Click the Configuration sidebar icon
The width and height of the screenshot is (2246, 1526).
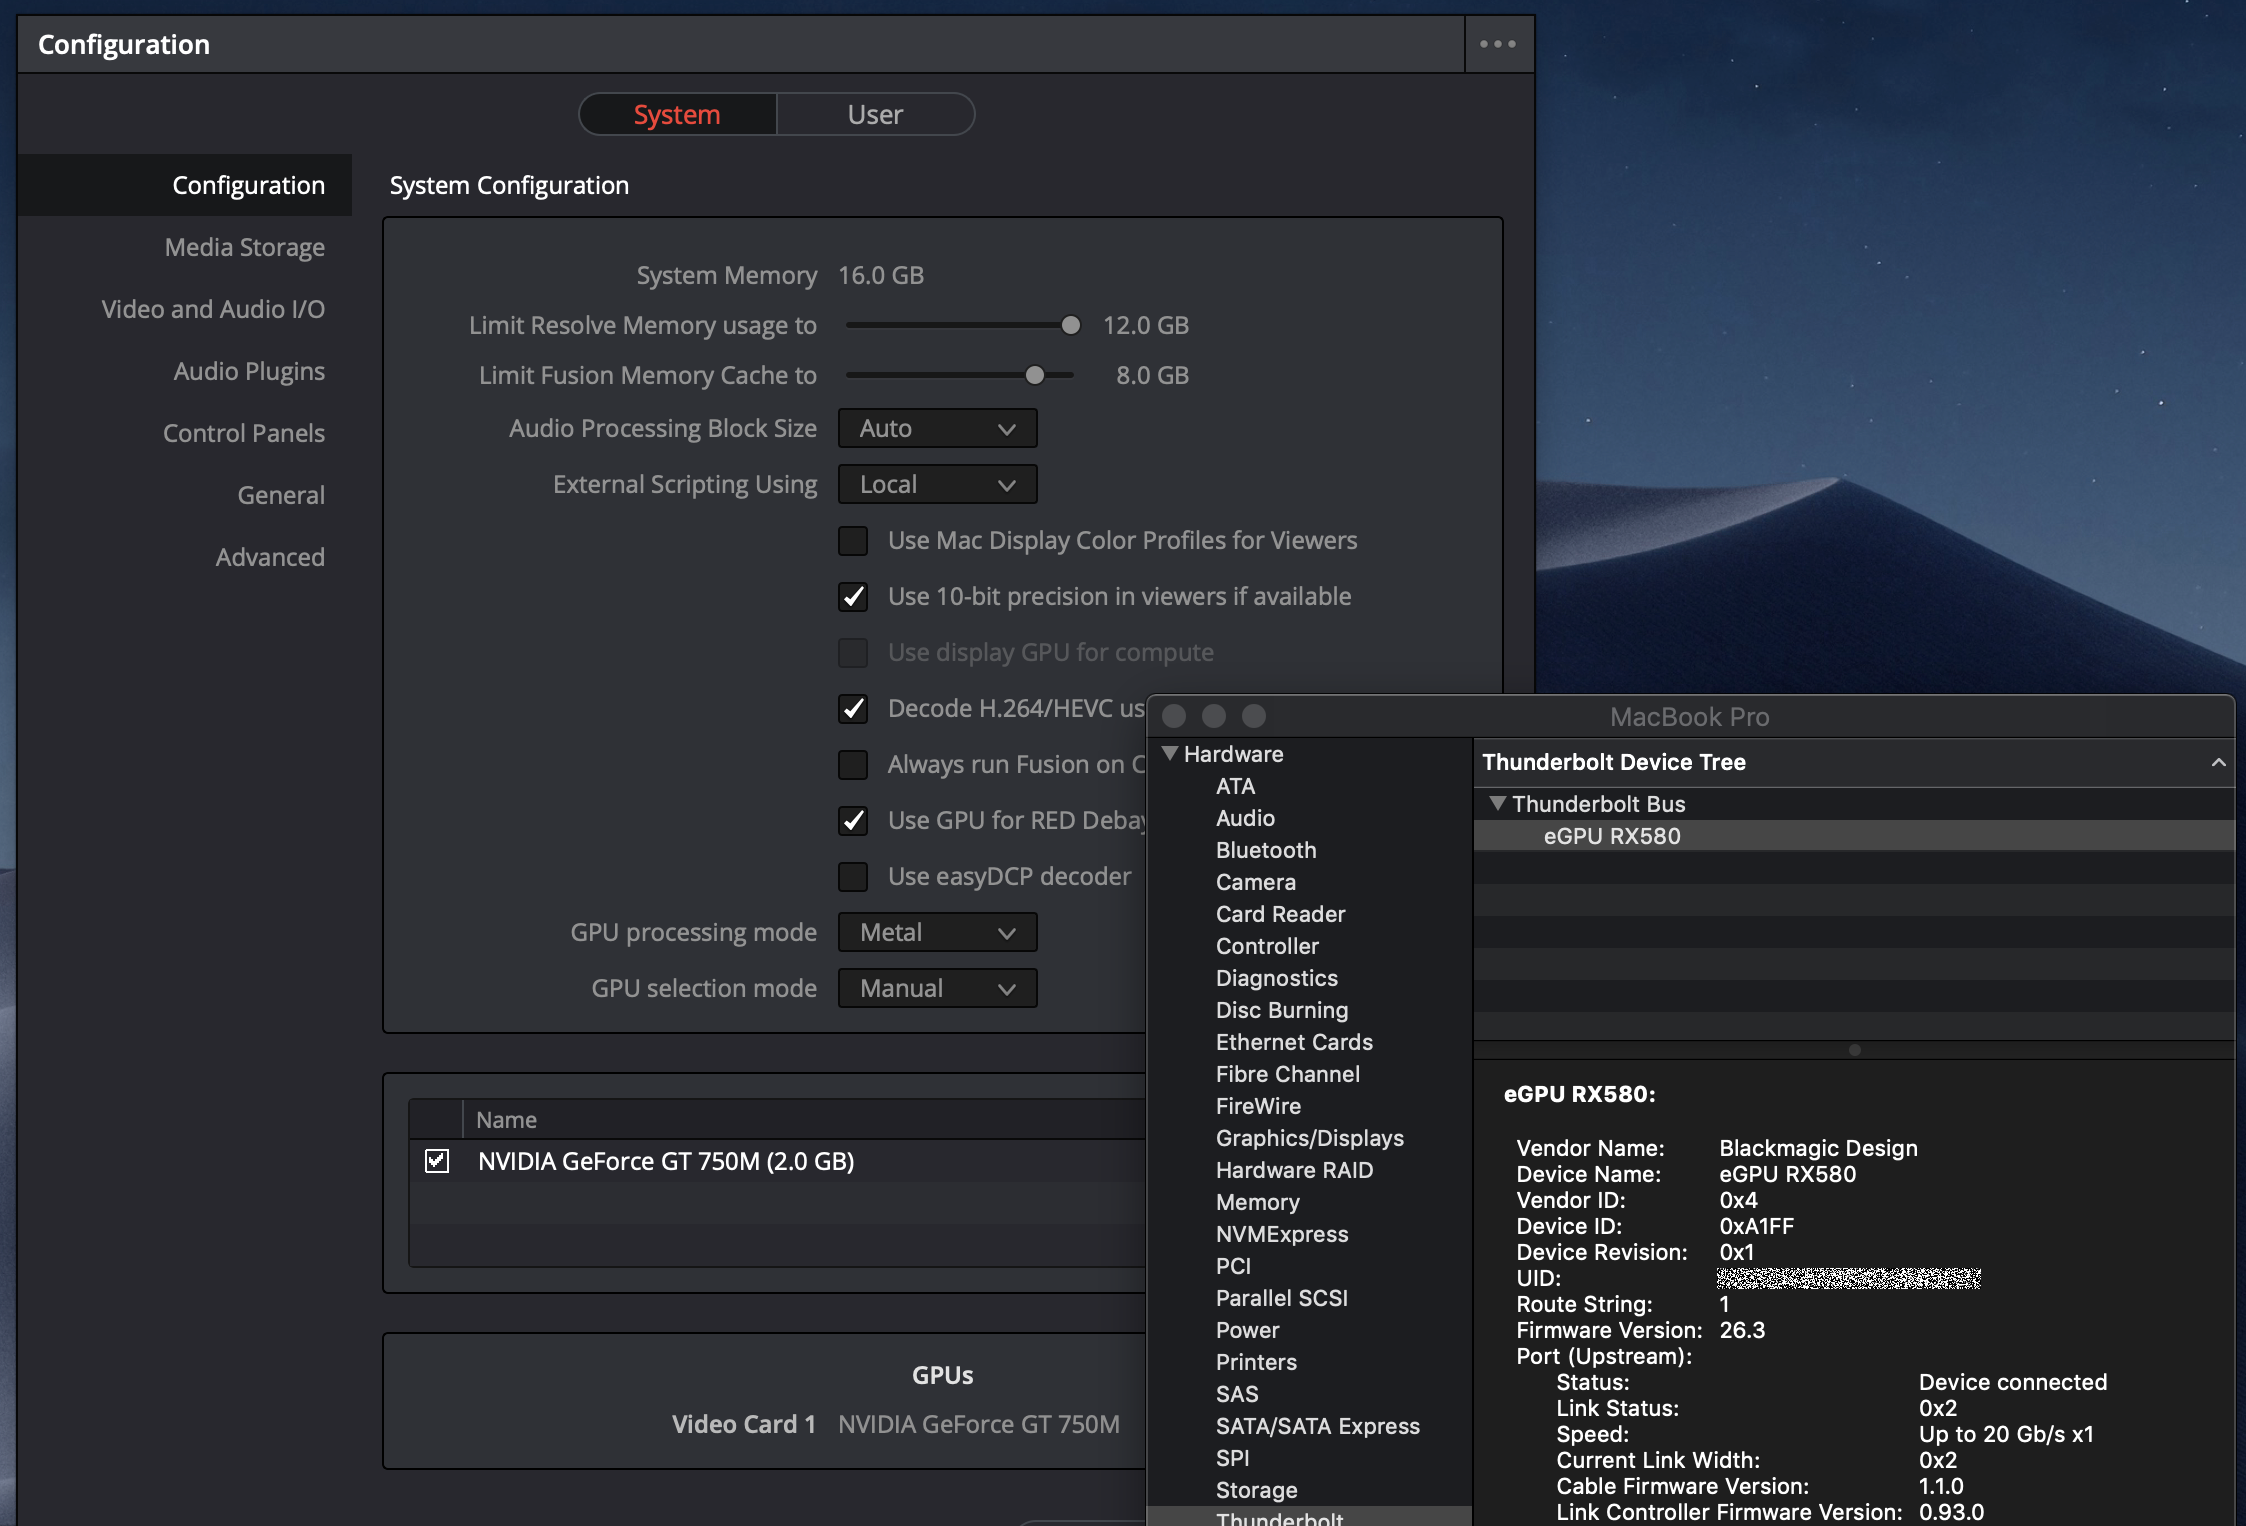pyautogui.click(x=245, y=184)
